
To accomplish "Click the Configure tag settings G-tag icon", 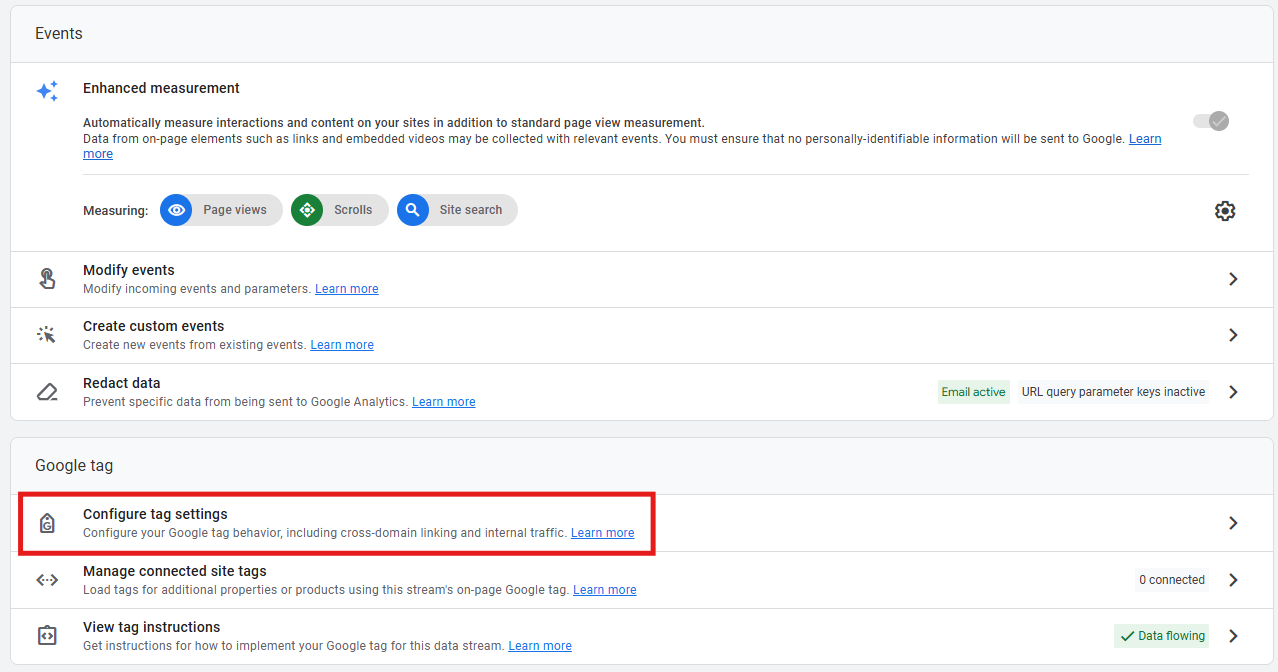I will click(47, 523).
